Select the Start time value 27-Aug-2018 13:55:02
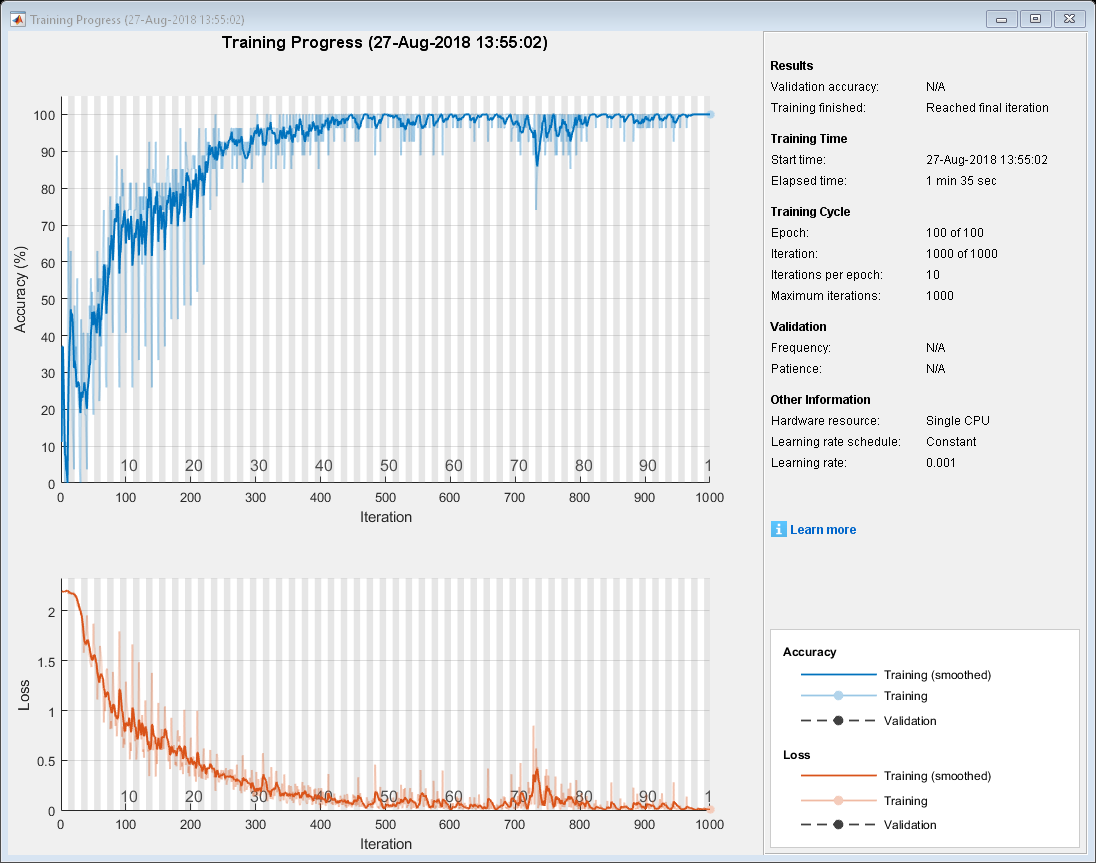 click(x=987, y=159)
